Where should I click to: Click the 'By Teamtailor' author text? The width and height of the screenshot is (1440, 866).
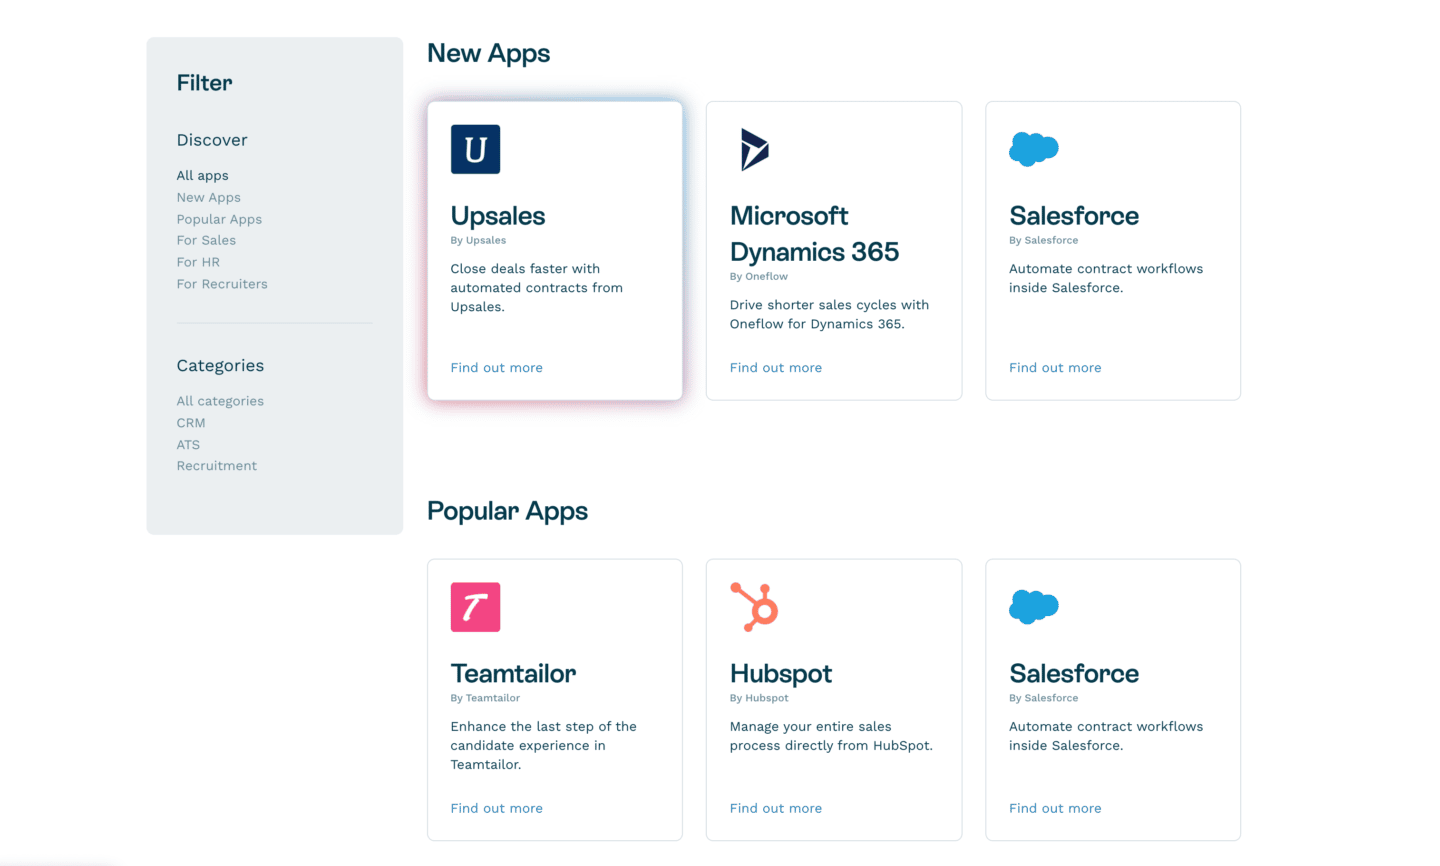(485, 698)
